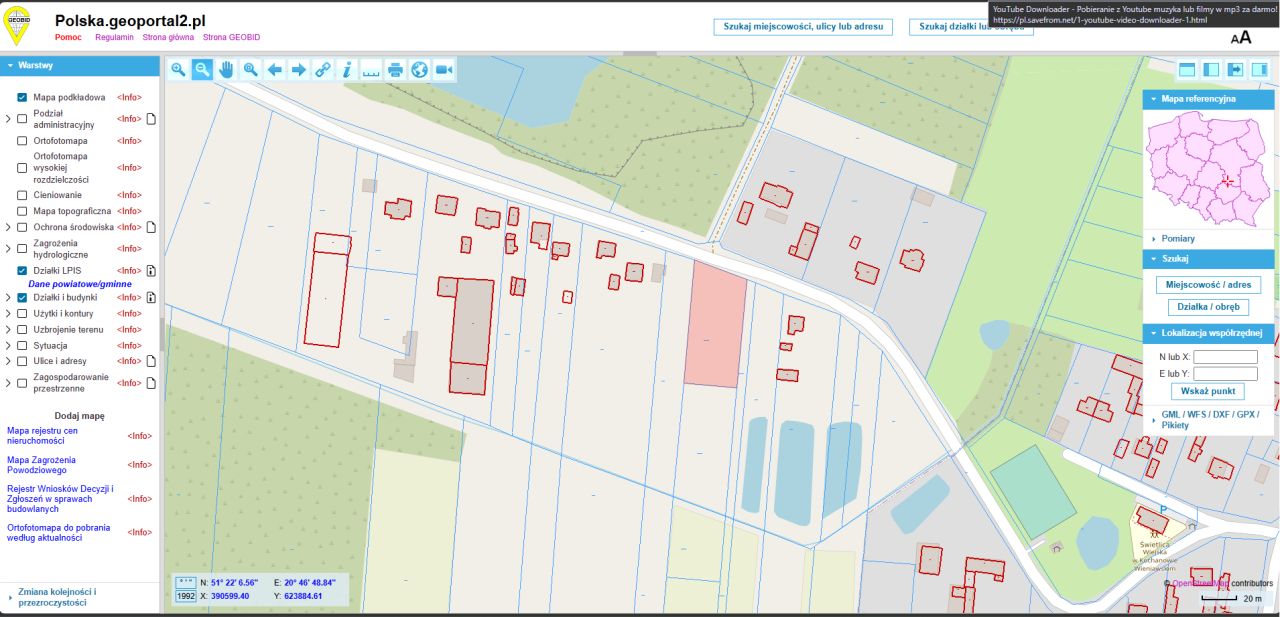Viewport: 1280px width, 617px height.
Task: Open Mapa Zagrożenia Powodziowego link
Action: pyautogui.click(x=42, y=465)
